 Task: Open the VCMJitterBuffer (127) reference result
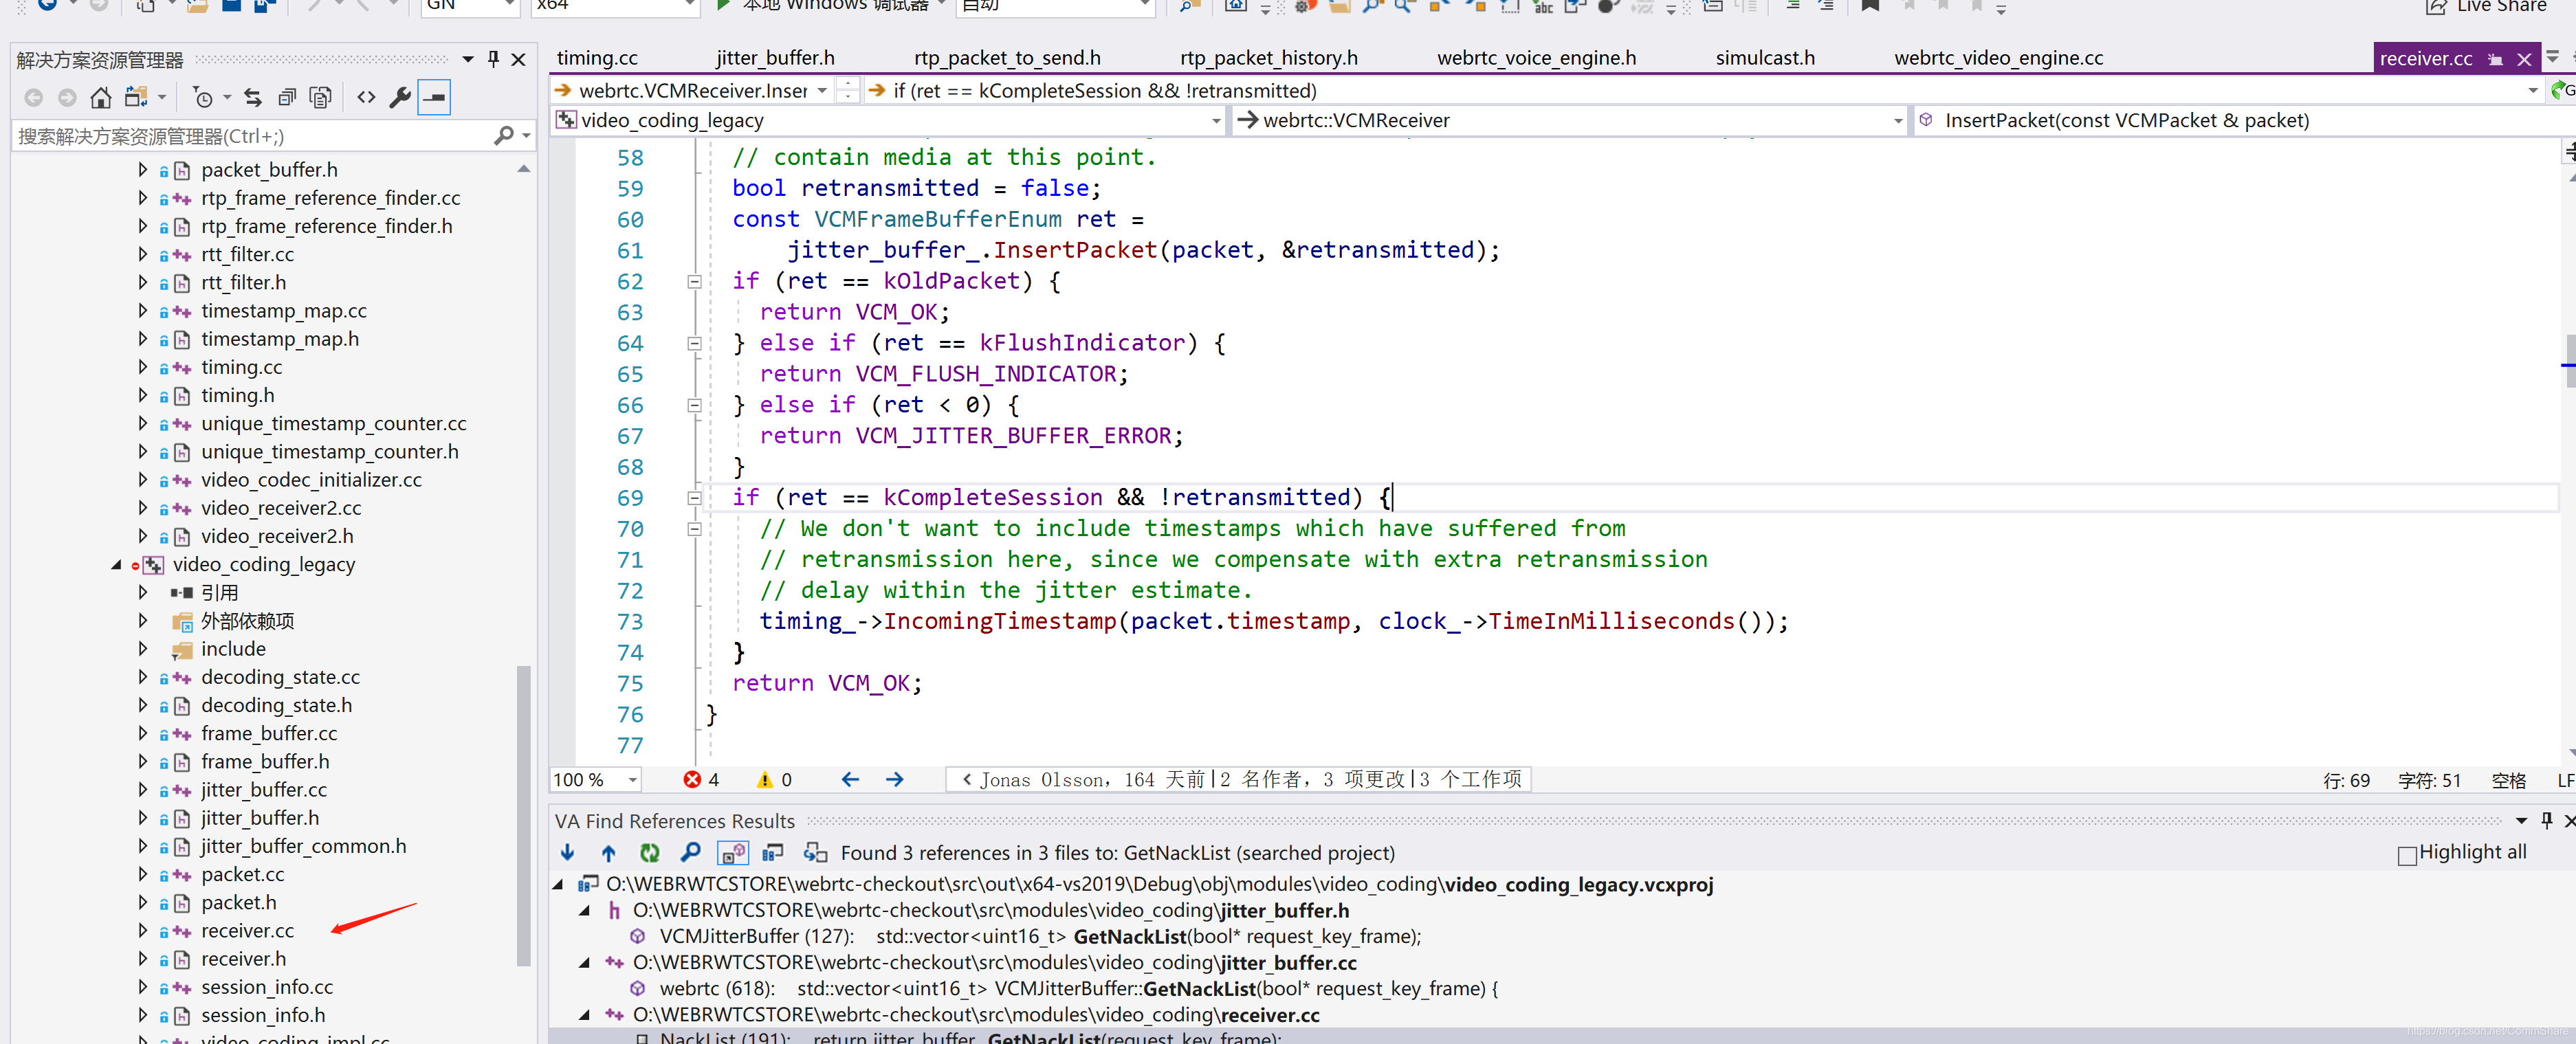point(1039,936)
